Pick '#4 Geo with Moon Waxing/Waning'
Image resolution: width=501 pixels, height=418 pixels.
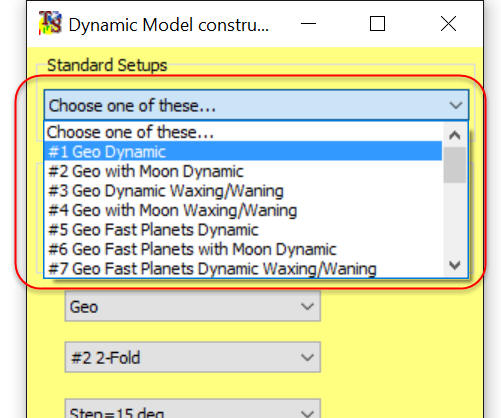(243, 210)
